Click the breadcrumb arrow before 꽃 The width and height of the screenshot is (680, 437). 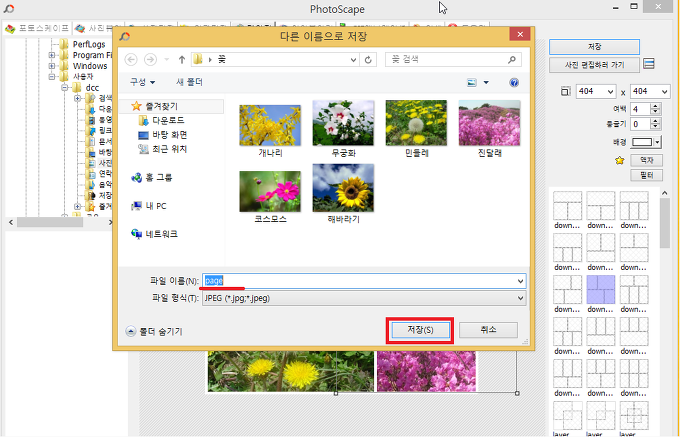(x=210, y=60)
